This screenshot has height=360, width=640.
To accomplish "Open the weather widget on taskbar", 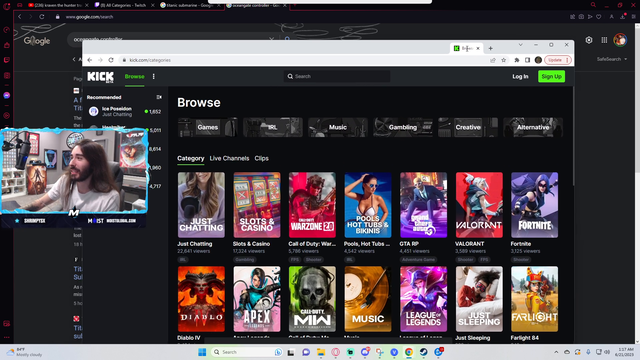I will pos(24,352).
